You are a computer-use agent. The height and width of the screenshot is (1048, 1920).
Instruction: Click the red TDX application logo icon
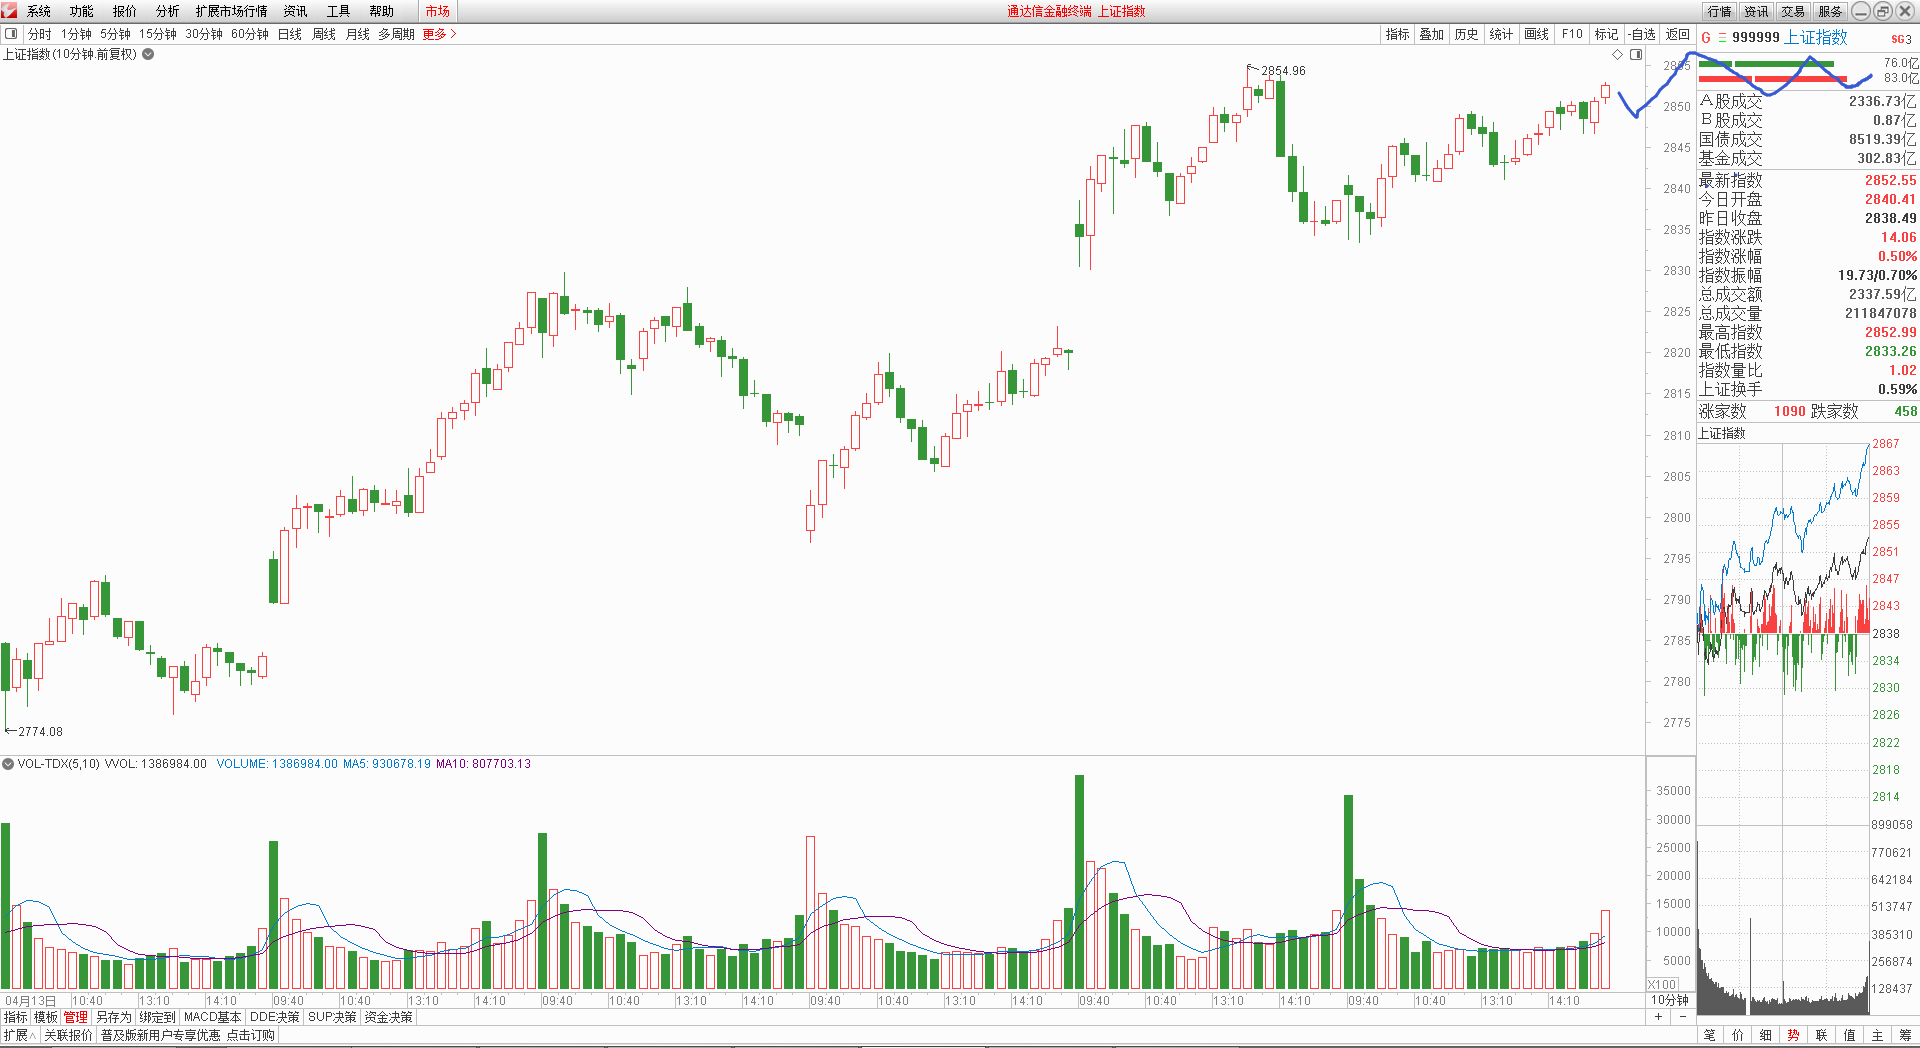[x=9, y=10]
